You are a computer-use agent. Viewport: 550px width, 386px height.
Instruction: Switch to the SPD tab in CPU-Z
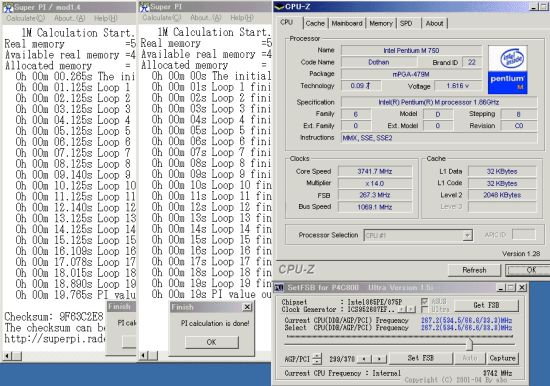pyautogui.click(x=406, y=23)
